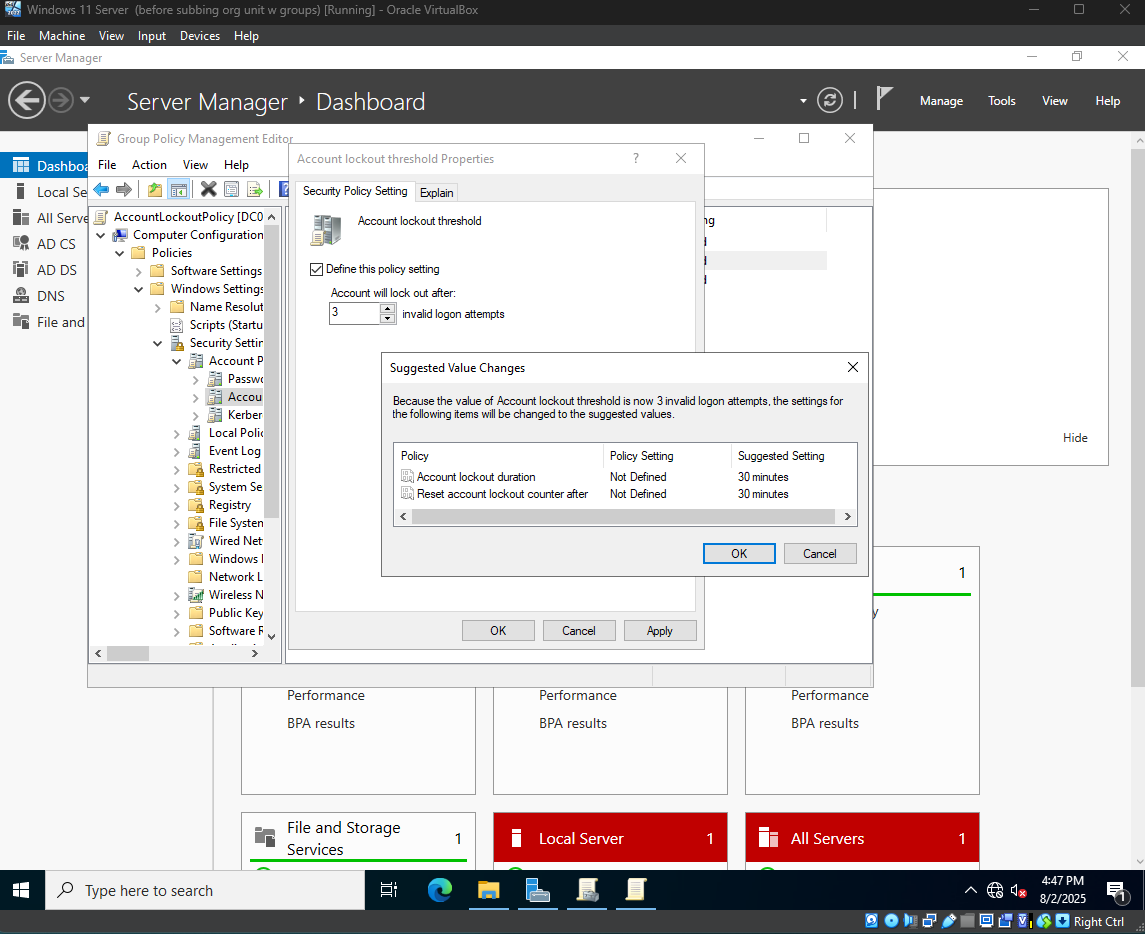Expand Software Settings folder
The height and width of the screenshot is (934, 1145).
tap(139, 272)
